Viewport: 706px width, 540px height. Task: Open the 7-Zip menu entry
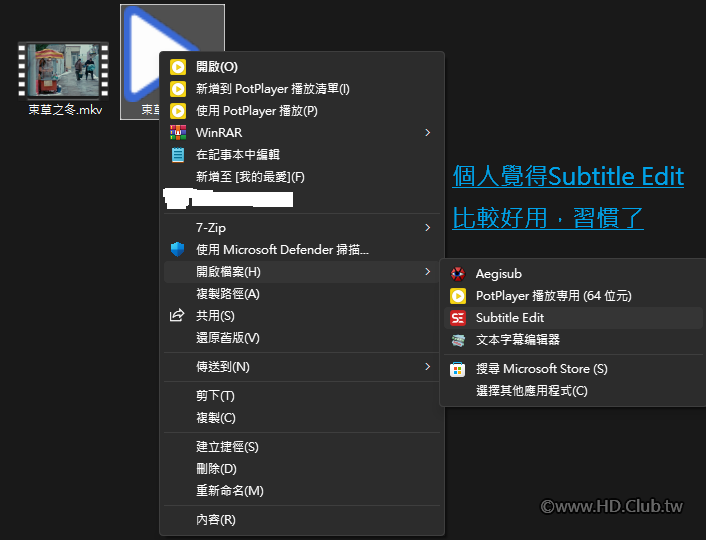click(302, 227)
